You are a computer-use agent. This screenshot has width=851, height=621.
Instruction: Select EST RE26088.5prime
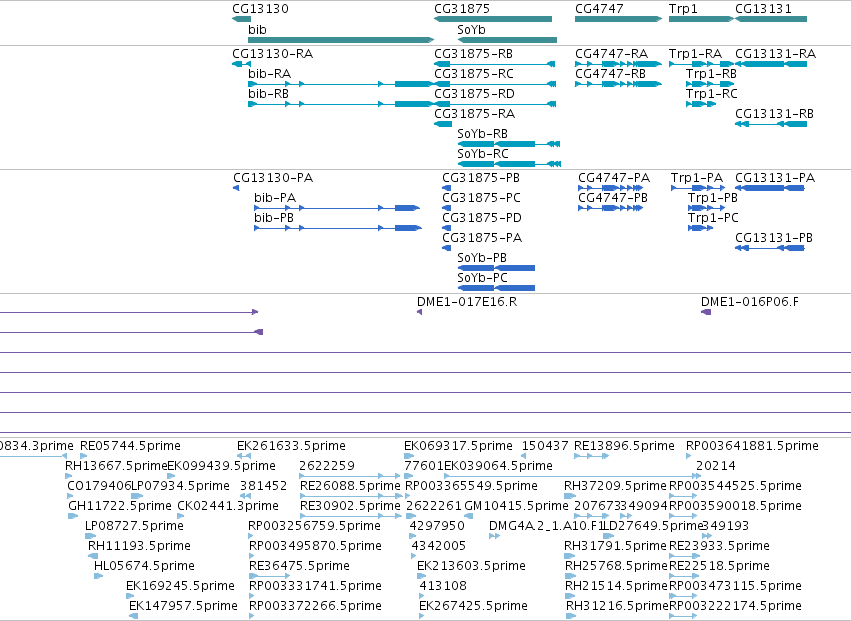[352, 496]
